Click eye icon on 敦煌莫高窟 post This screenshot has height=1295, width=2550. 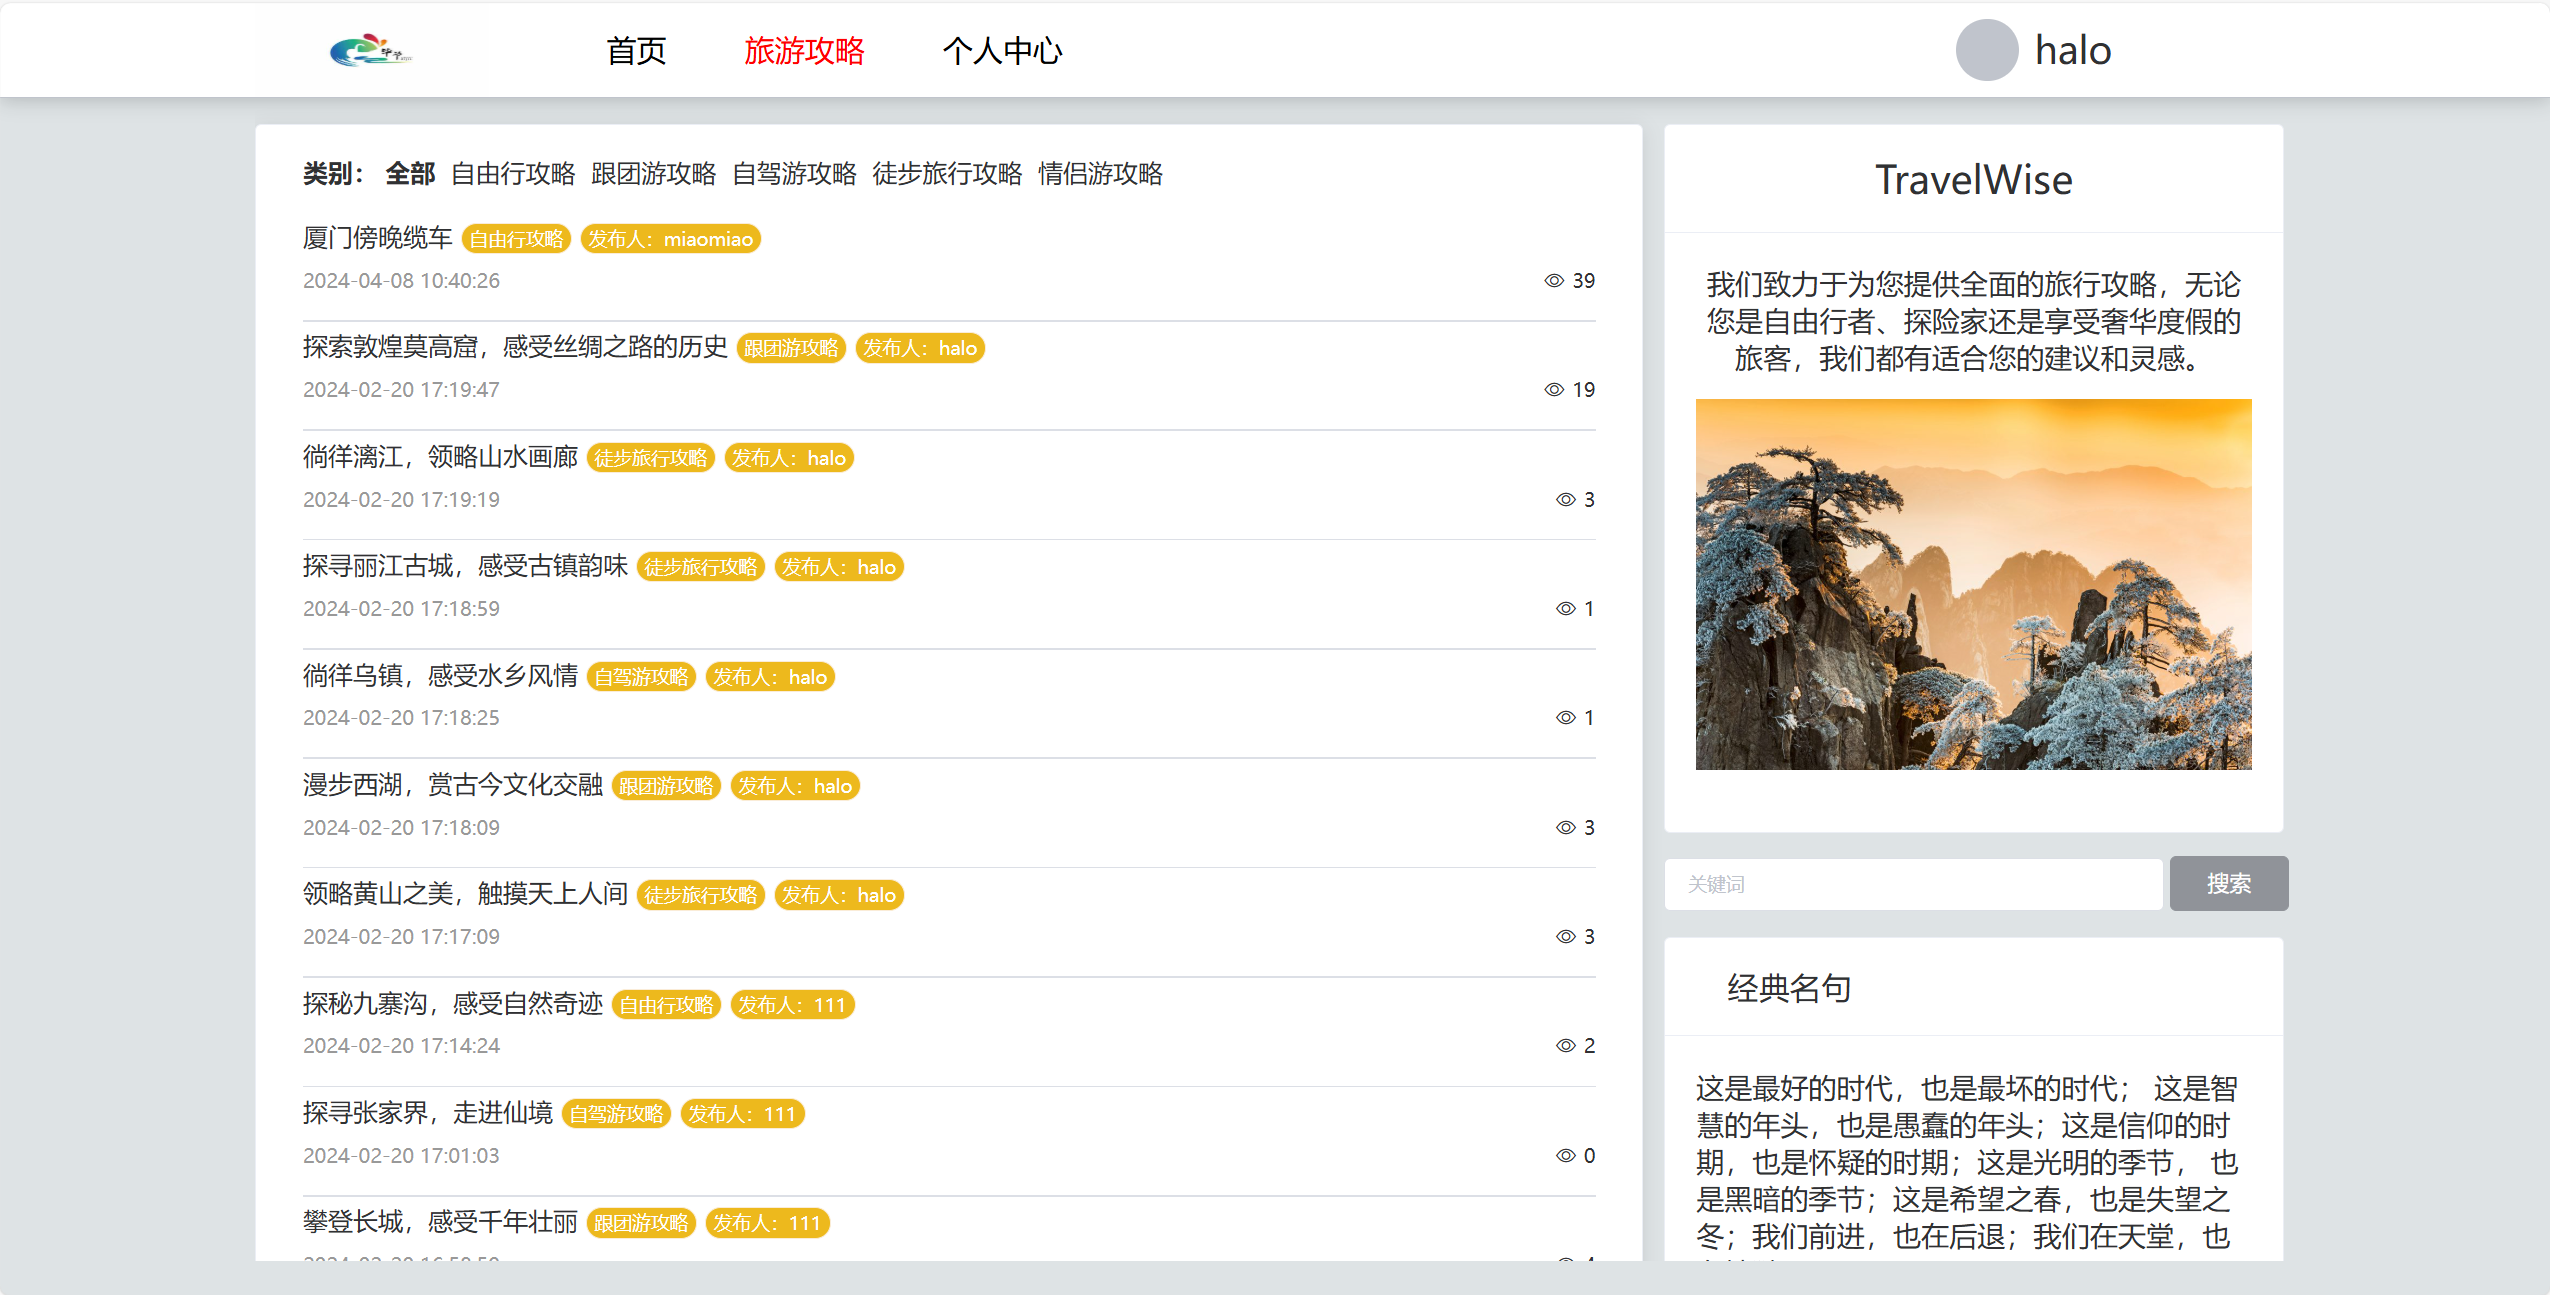1553,390
